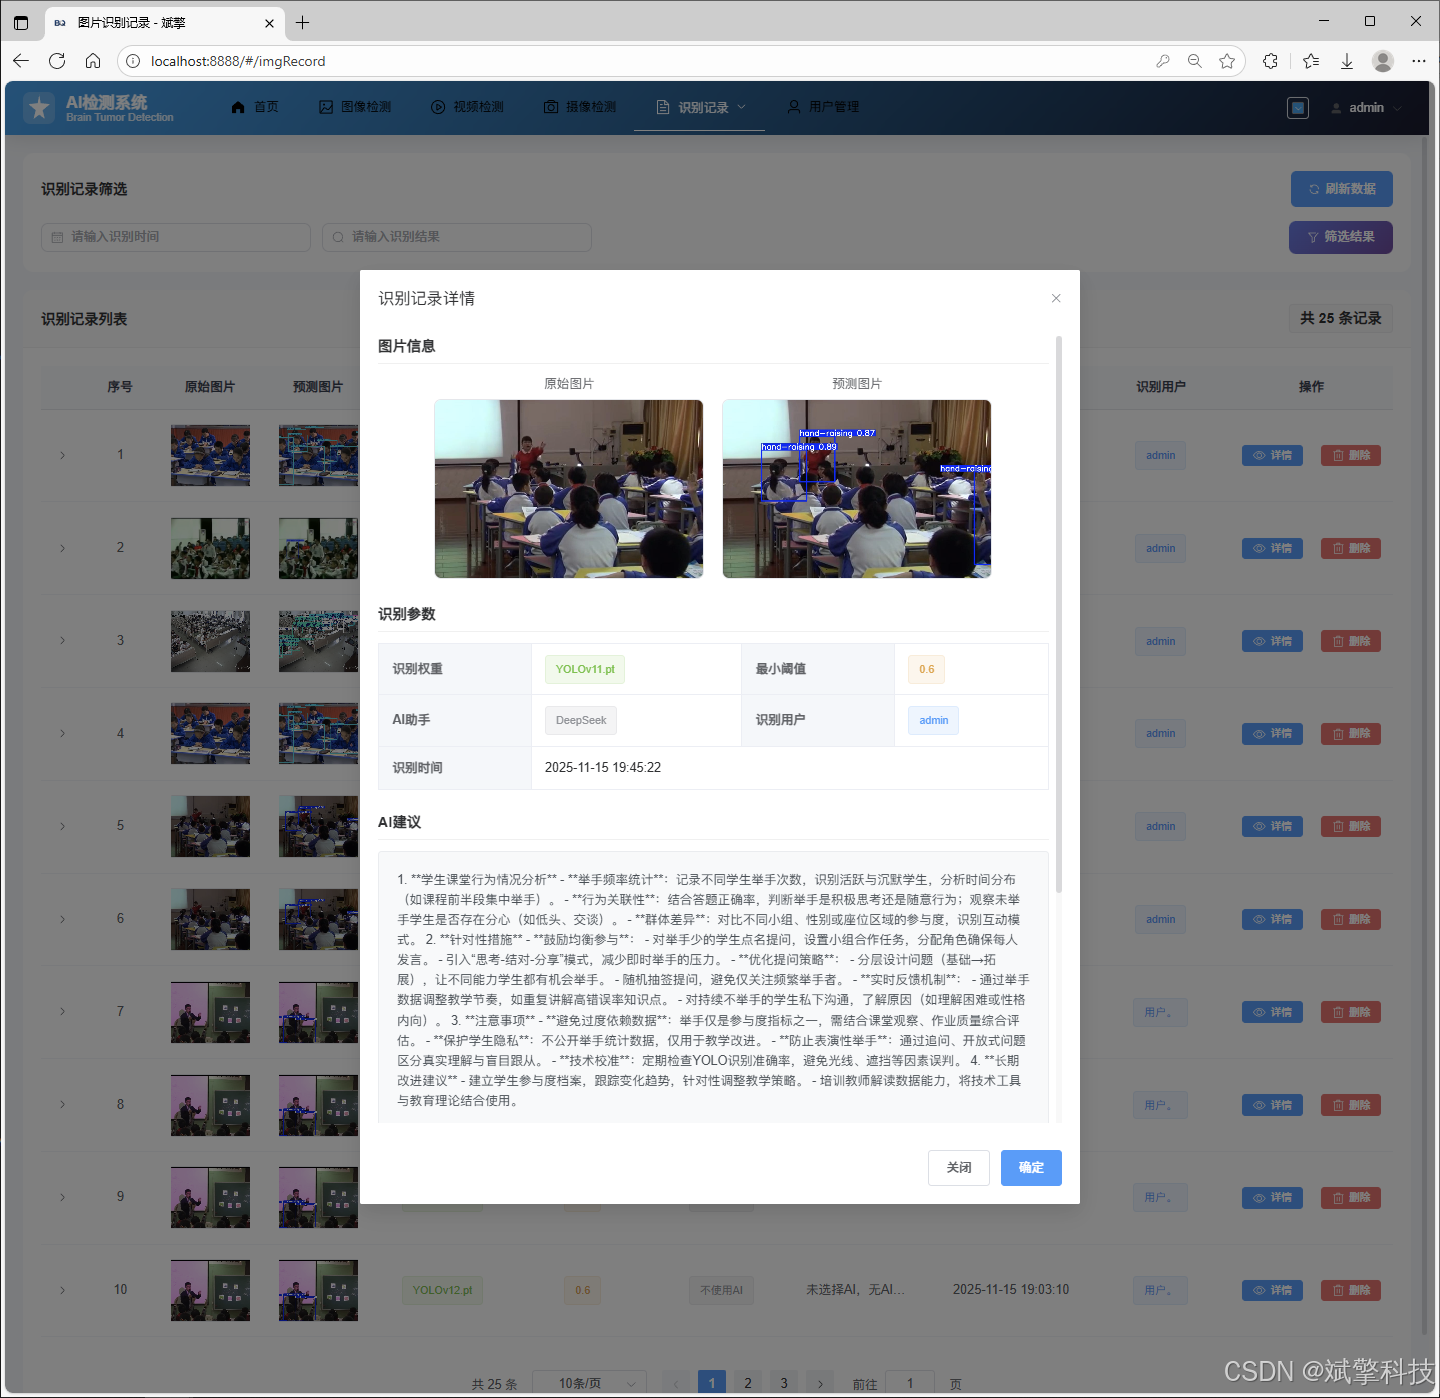Expand row 10 in the record list
This screenshot has width=1440, height=1398.
tap(62, 1290)
